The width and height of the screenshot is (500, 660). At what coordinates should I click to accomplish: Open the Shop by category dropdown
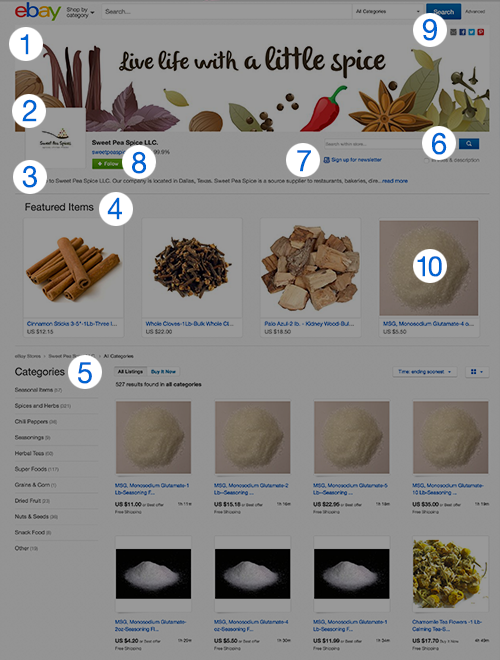[x=80, y=12]
